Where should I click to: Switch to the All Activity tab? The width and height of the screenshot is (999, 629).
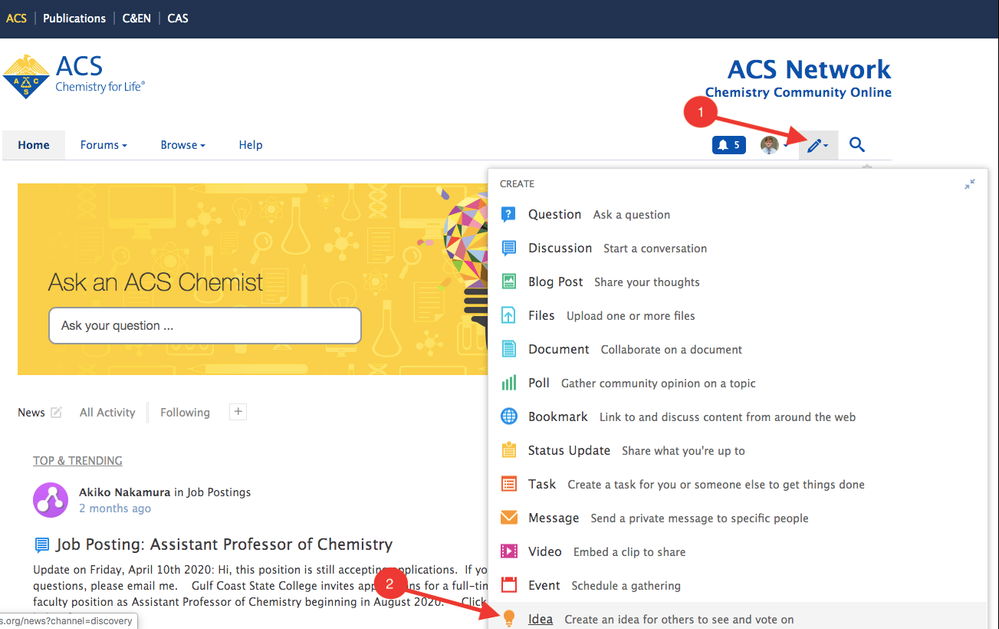(107, 412)
